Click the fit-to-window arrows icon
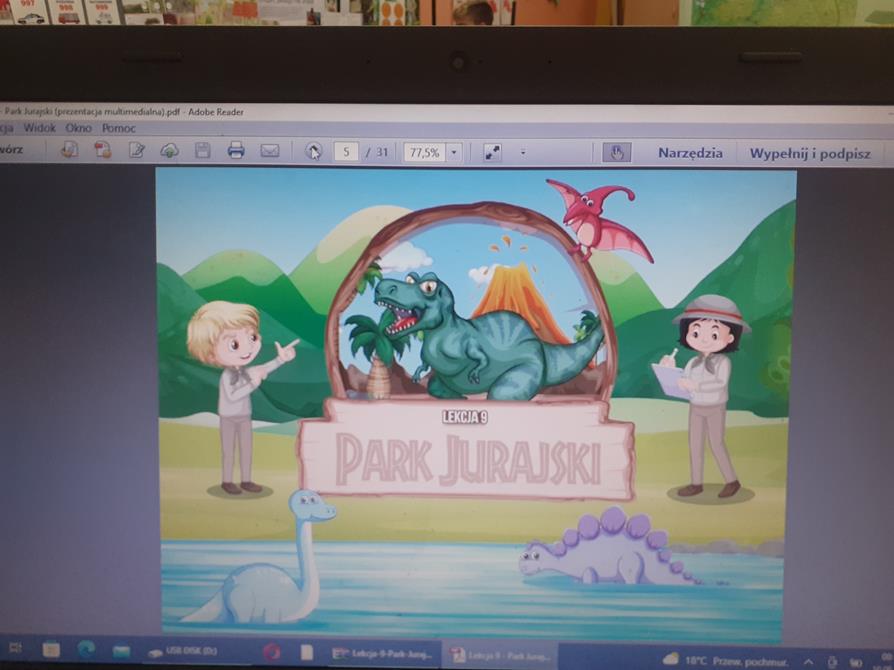 coord(492,152)
